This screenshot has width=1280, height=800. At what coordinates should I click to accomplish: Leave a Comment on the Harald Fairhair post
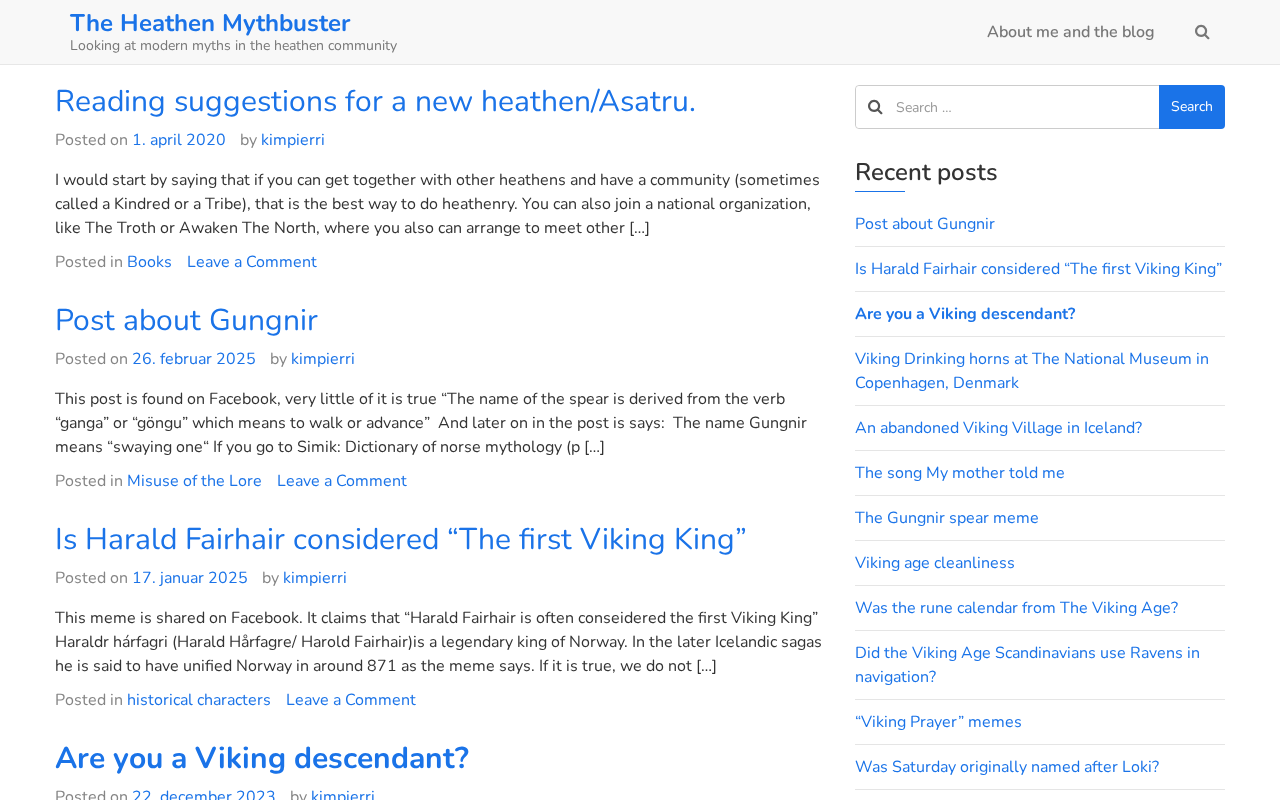351,700
